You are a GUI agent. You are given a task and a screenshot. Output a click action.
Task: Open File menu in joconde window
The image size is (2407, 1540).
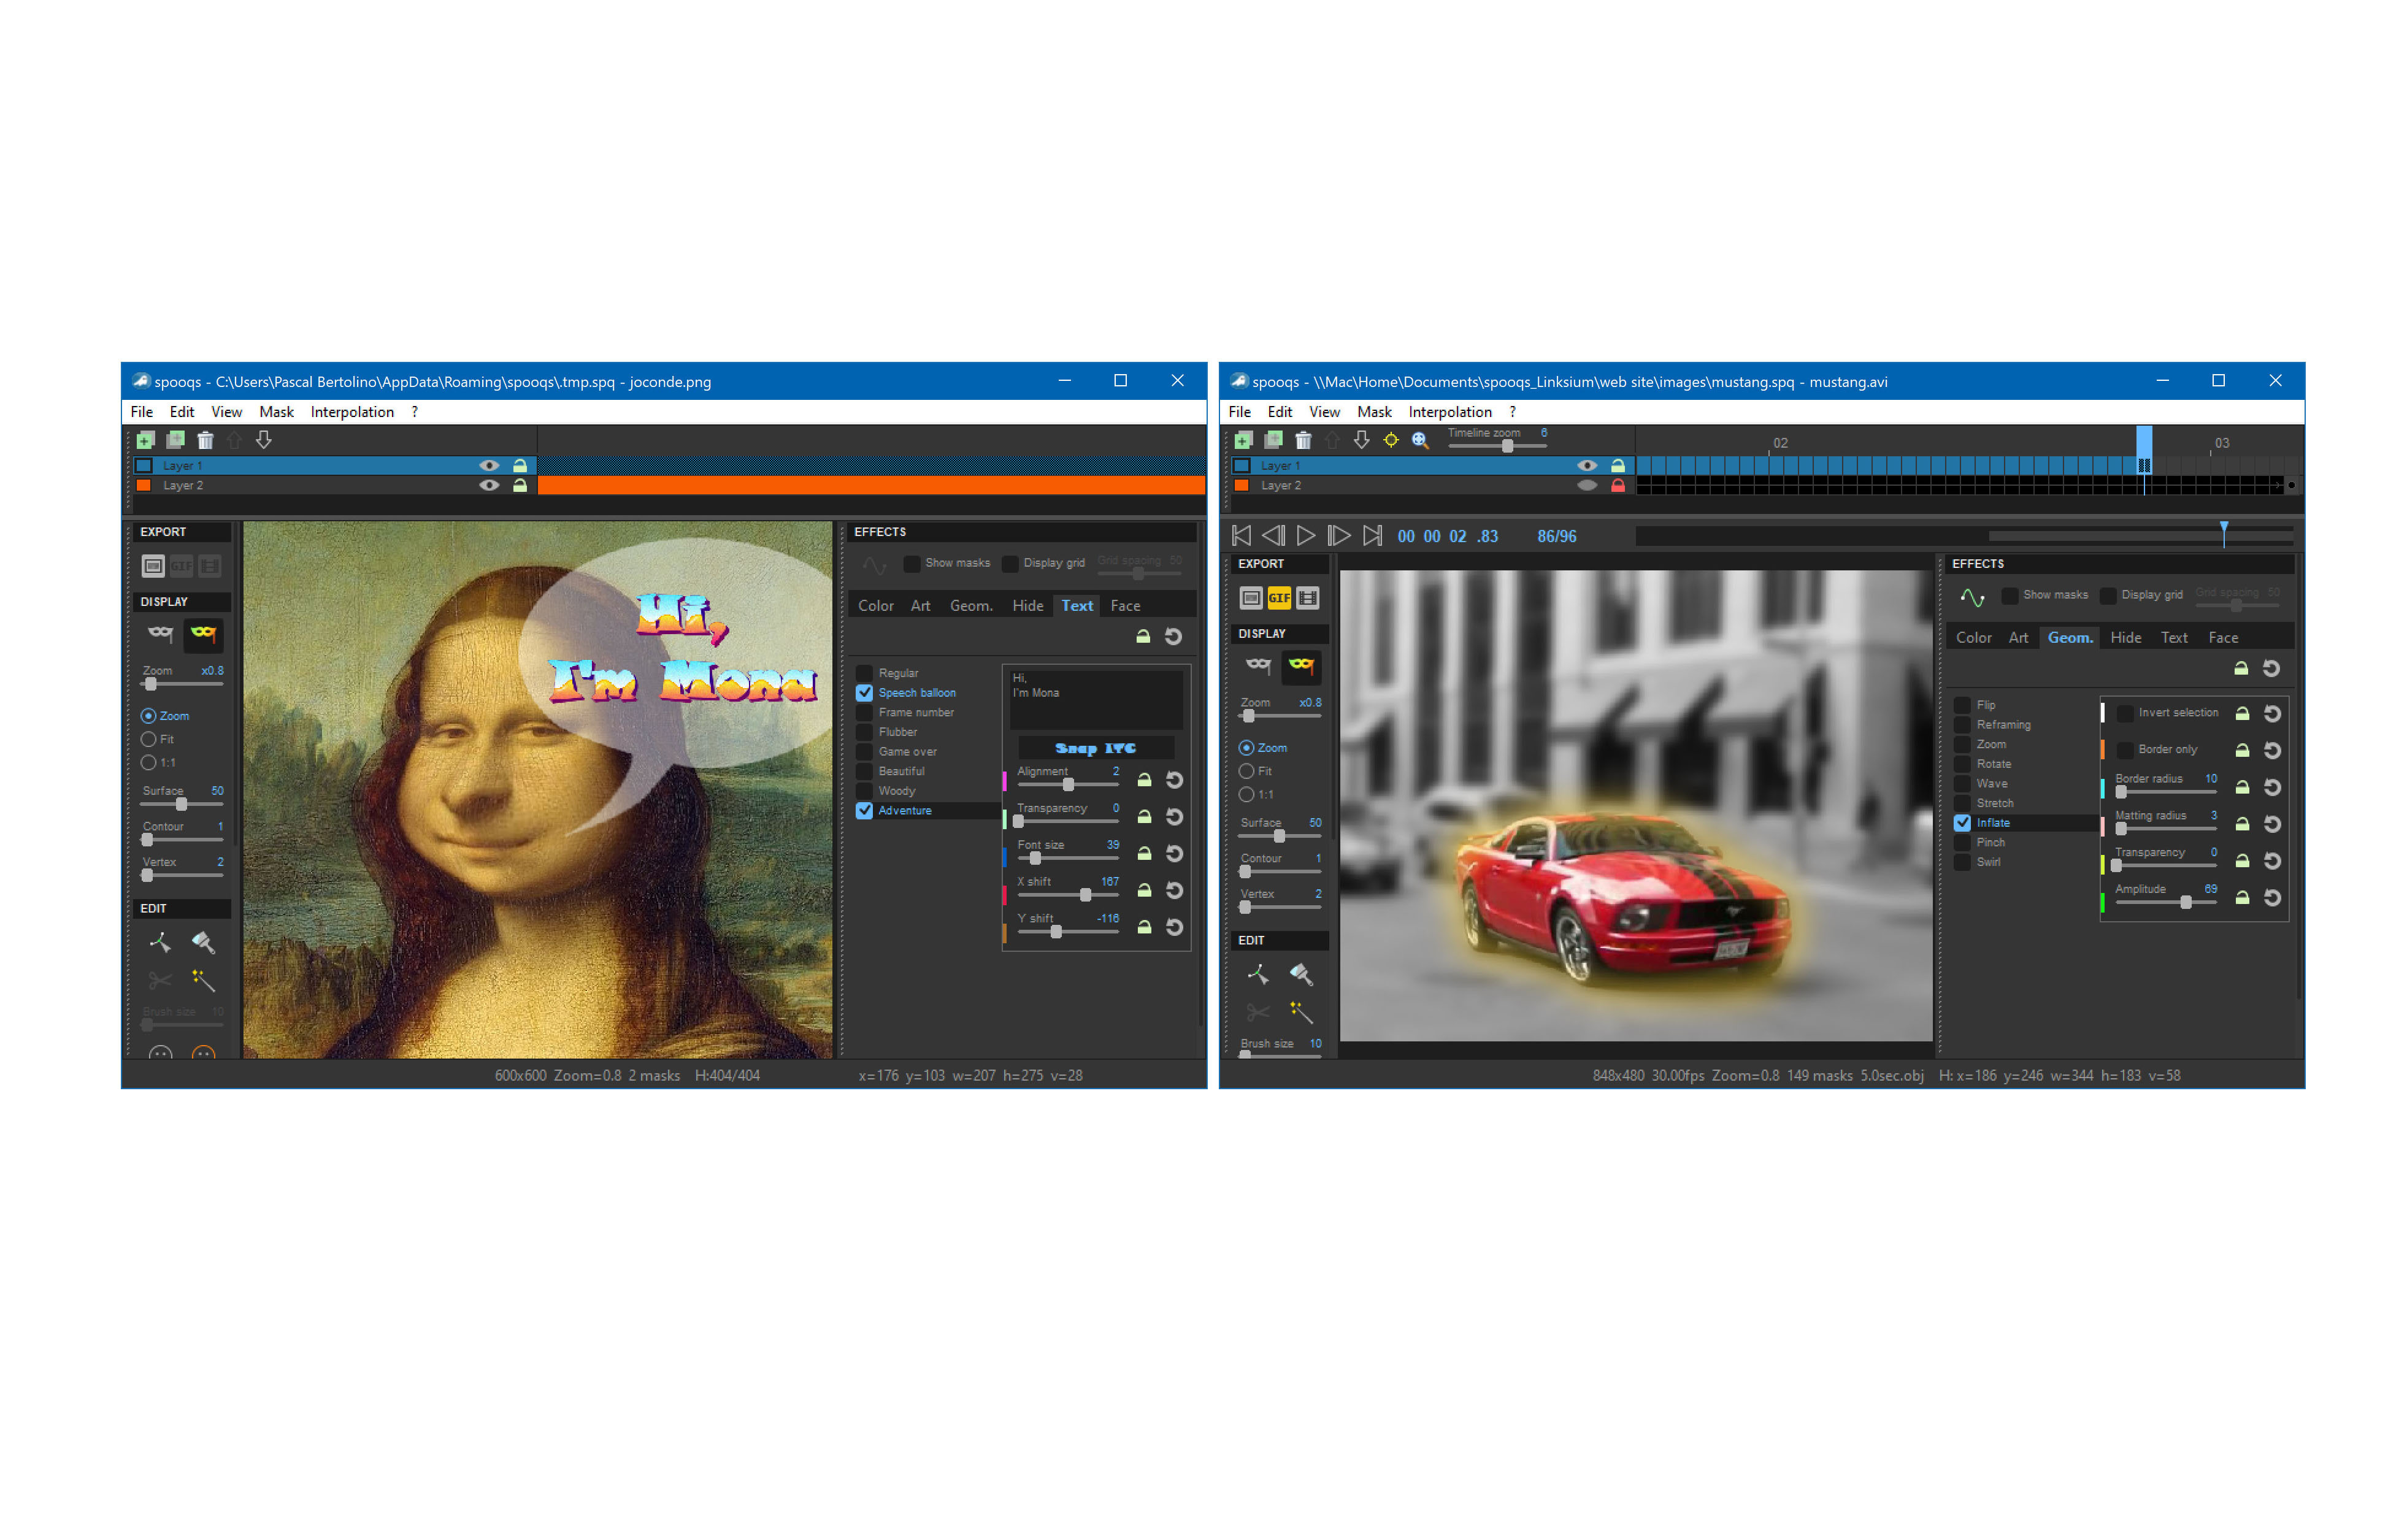[142, 412]
